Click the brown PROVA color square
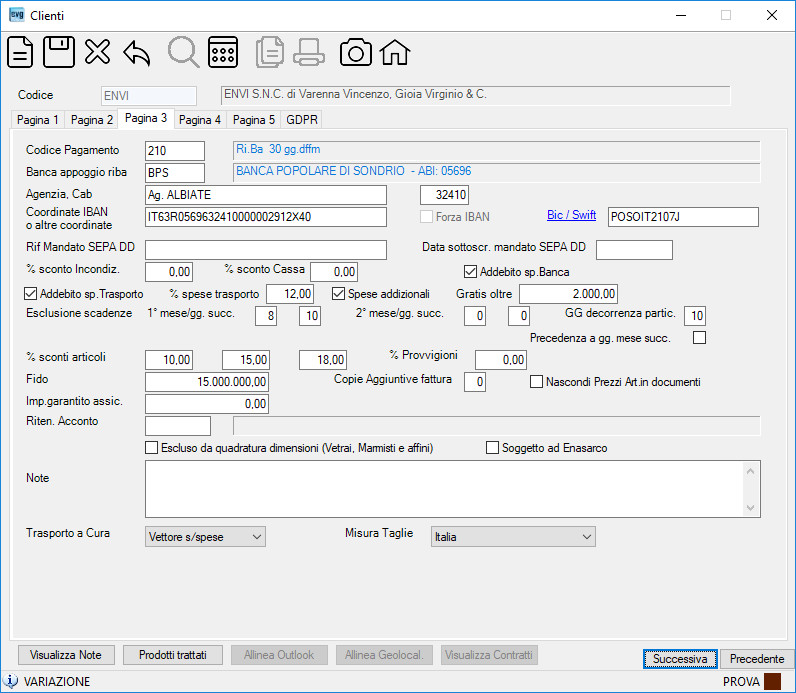The height and width of the screenshot is (693, 796). pyautogui.click(x=772, y=681)
